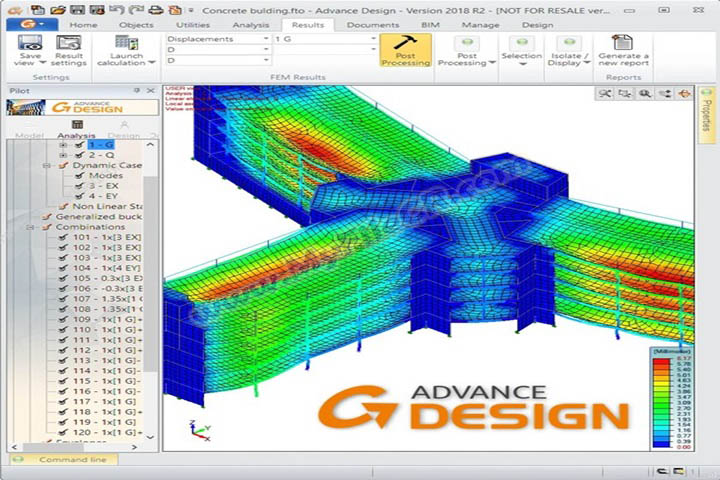Switch to the Home ribbon tab
The image size is (720, 480).
[x=83, y=25]
